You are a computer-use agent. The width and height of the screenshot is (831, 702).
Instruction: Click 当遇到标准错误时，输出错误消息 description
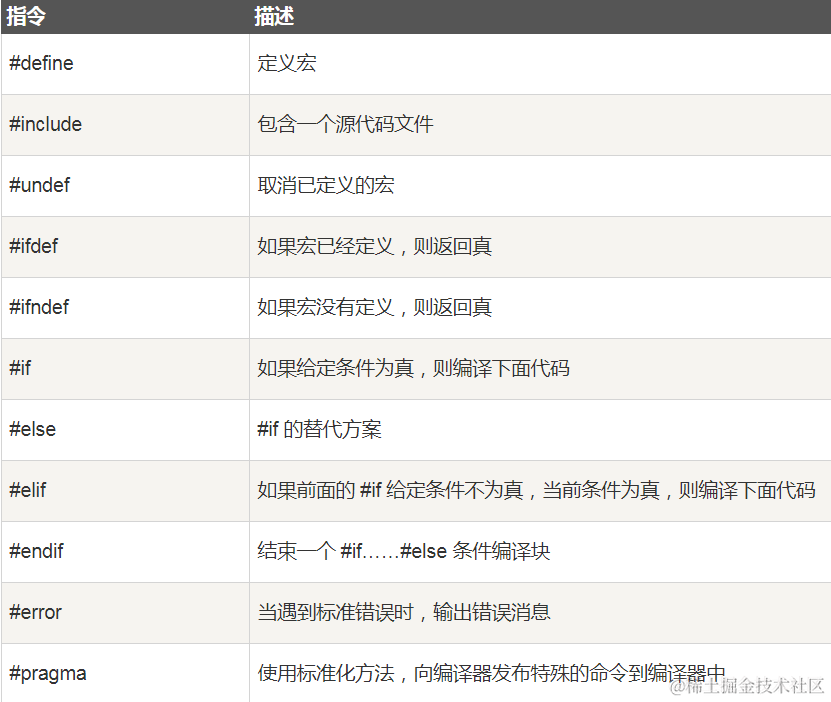coord(404,612)
